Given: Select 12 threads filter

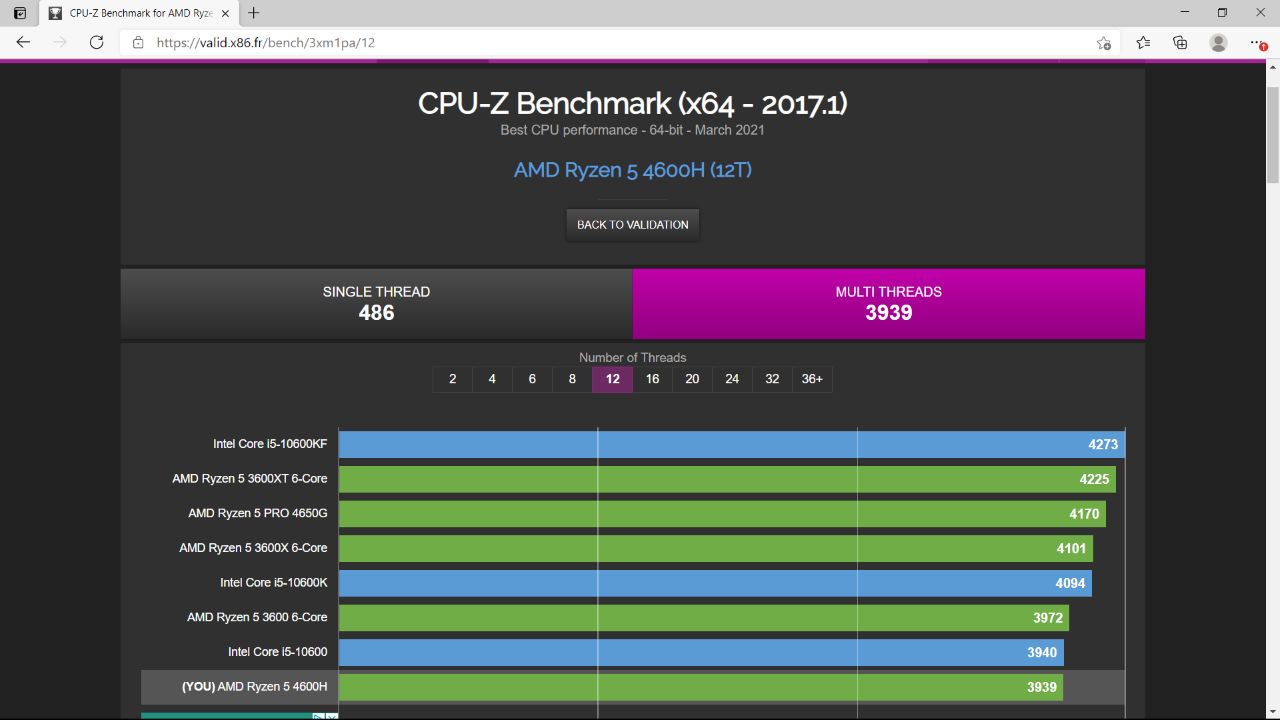Looking at the screenshot, I should point(612,379).
